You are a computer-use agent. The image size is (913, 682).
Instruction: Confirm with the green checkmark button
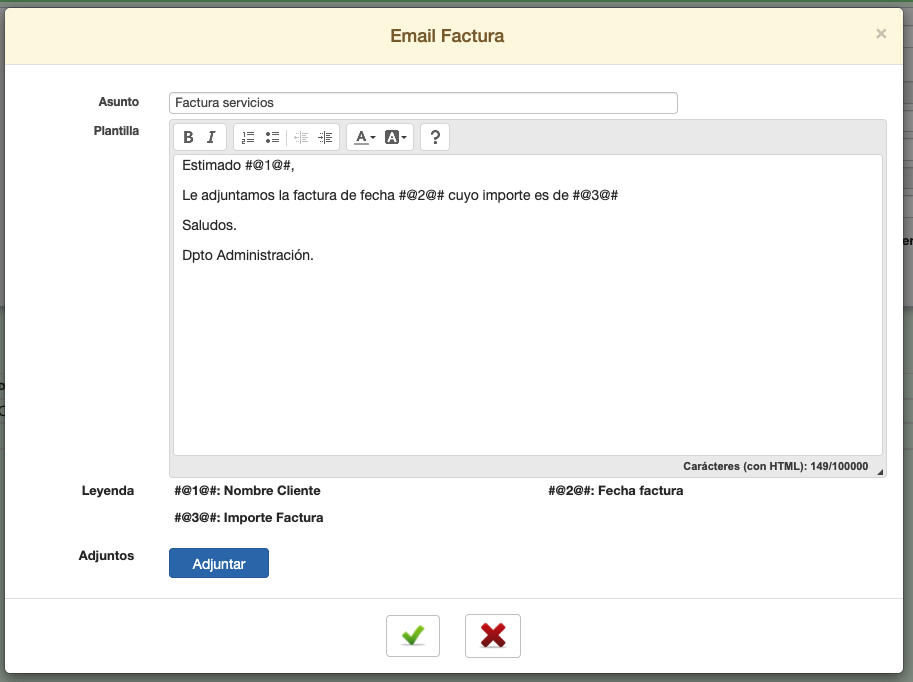click(413, 635)
